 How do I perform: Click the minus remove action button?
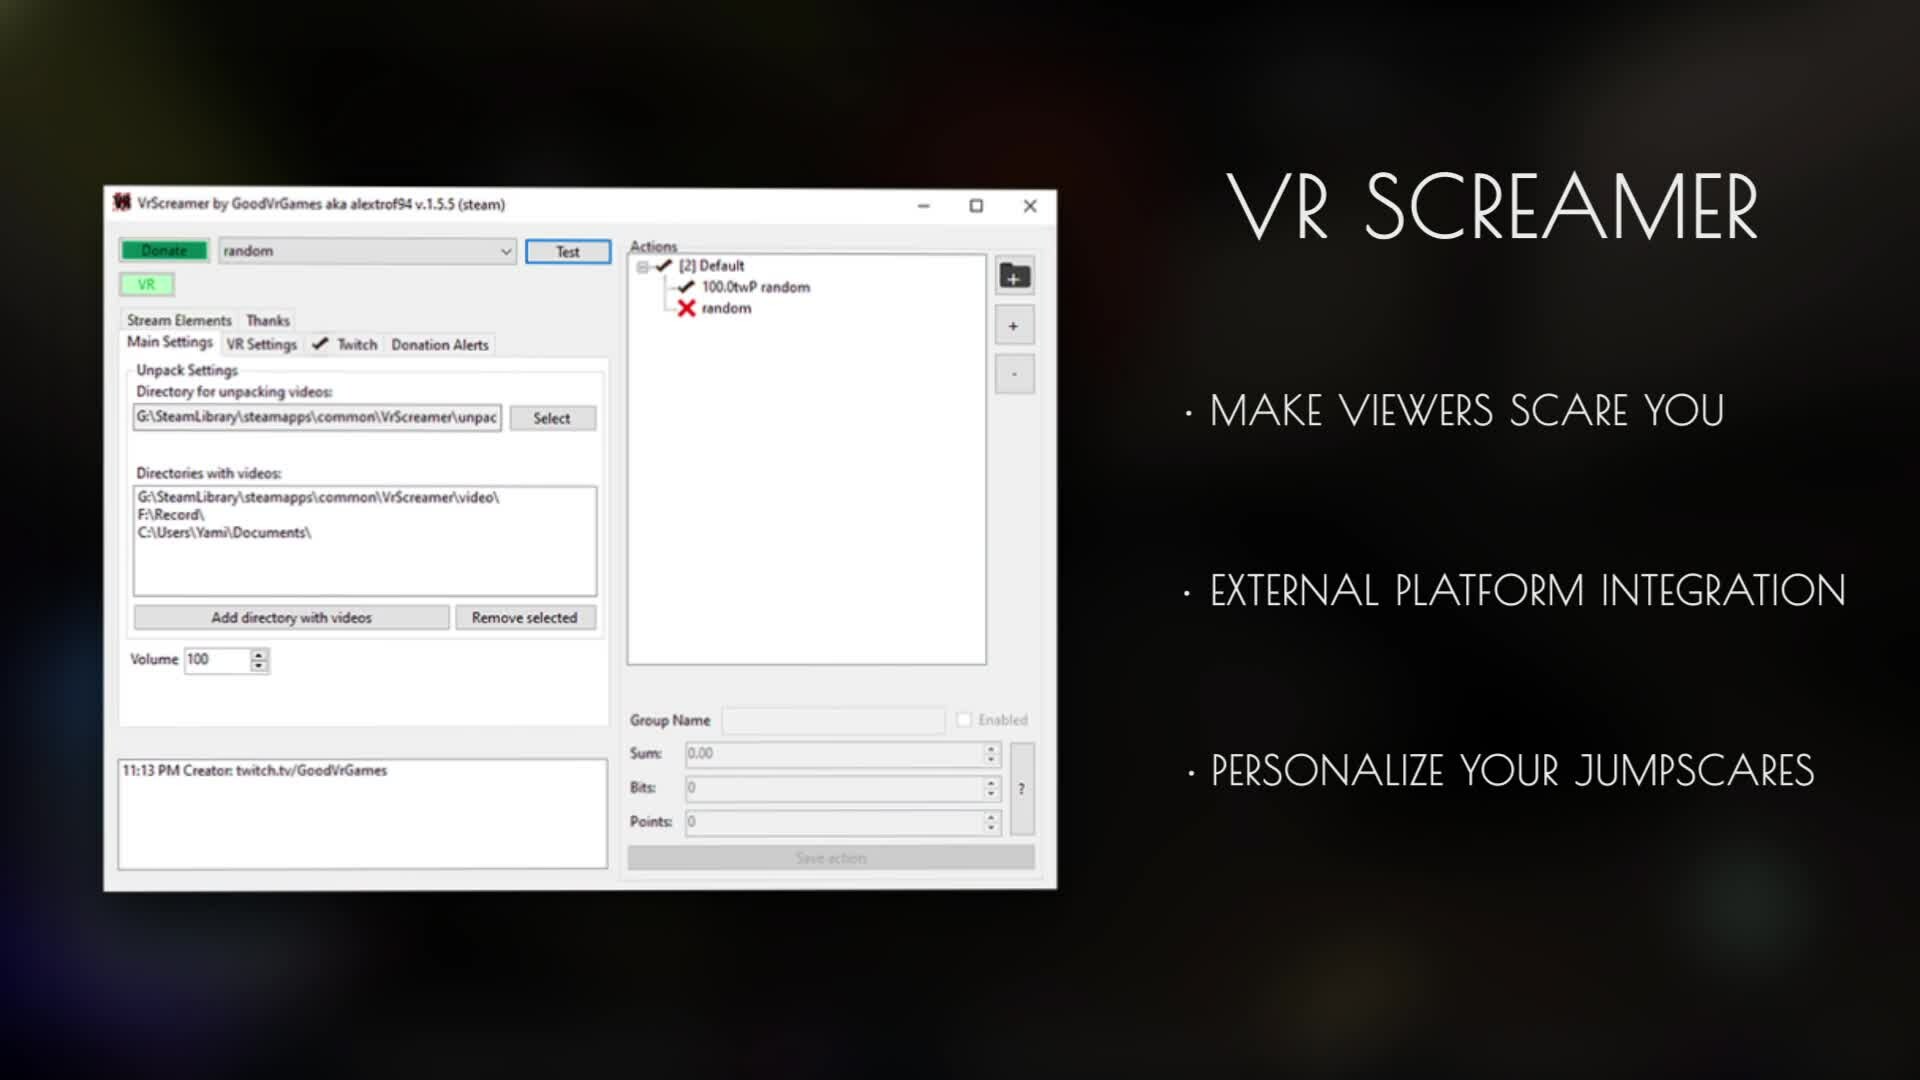(1014, 375)
